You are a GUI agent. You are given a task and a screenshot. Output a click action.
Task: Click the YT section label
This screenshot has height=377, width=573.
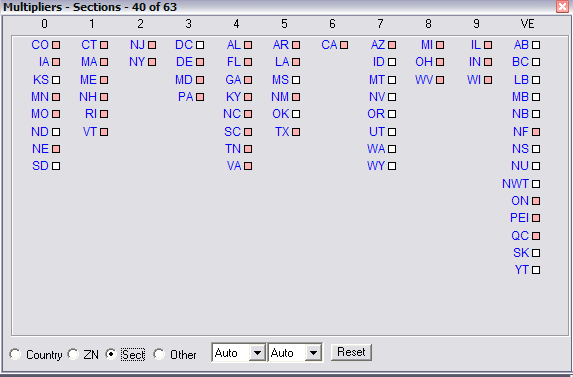[x=522, y=270]
